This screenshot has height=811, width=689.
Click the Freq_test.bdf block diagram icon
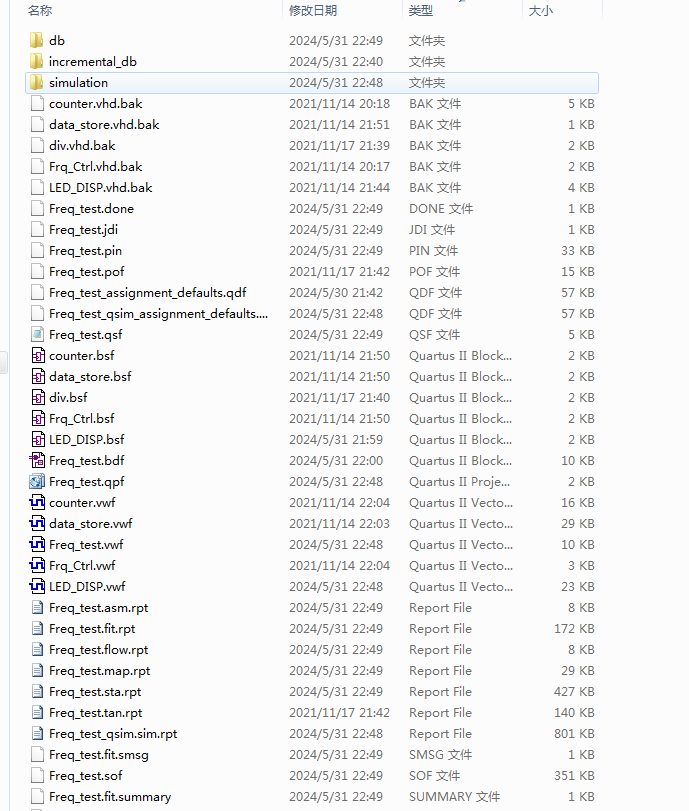point(37,461)
